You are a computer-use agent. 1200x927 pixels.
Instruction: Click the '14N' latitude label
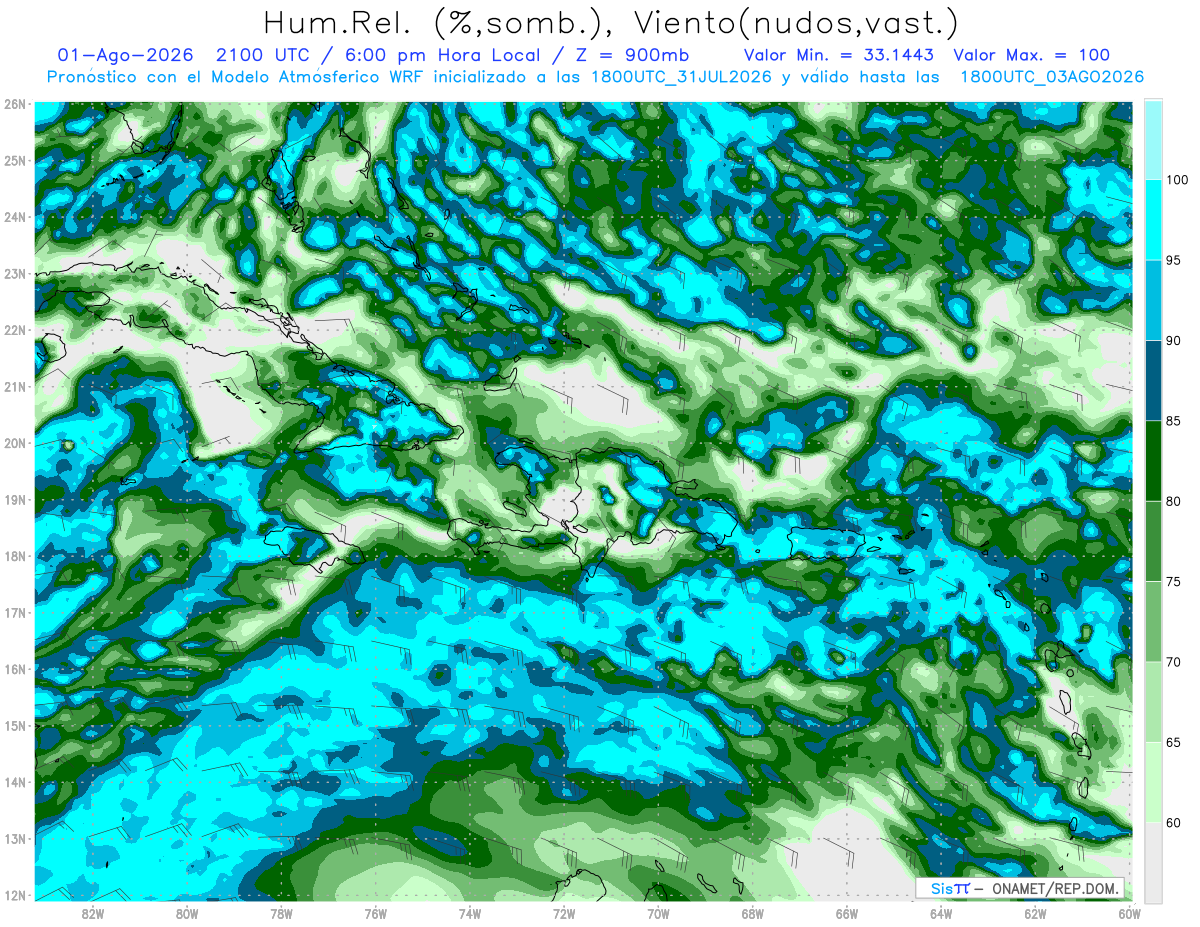click(x=15, y=782)
